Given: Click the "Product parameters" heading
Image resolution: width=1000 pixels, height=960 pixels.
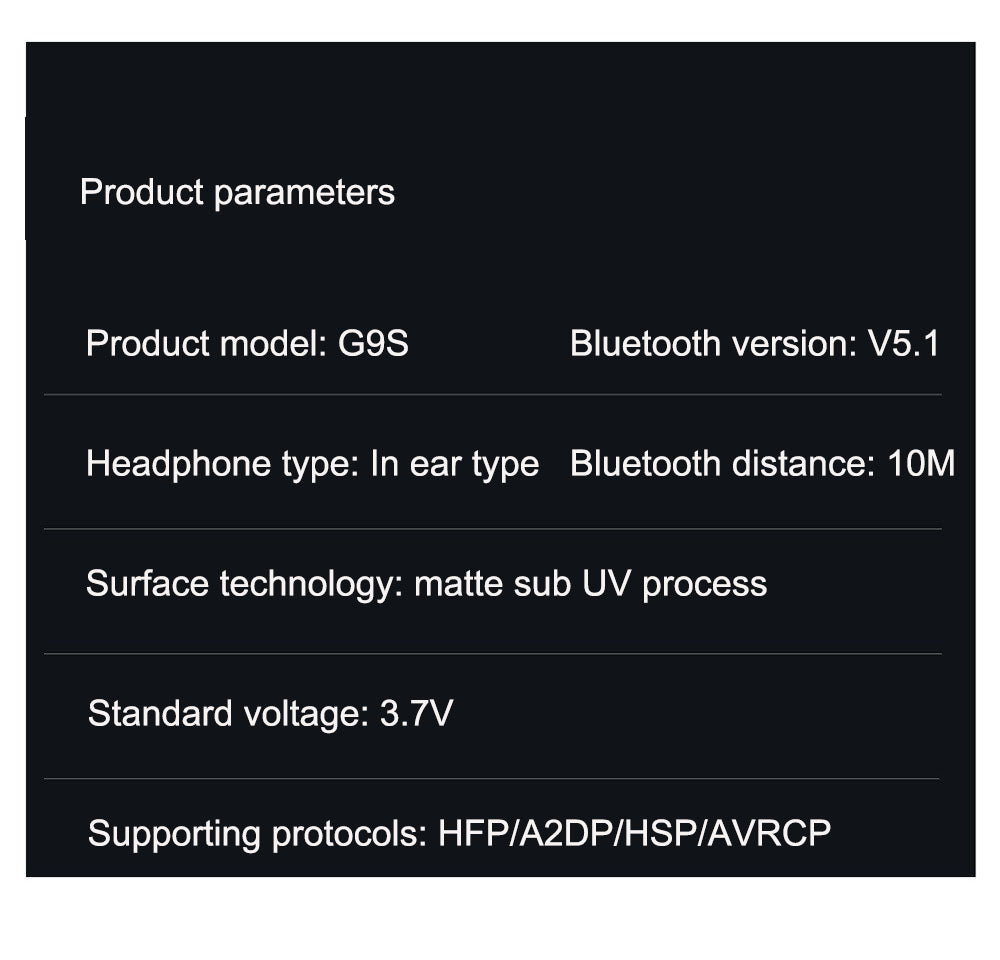Looking at the screenshot, I should (237, 192).
